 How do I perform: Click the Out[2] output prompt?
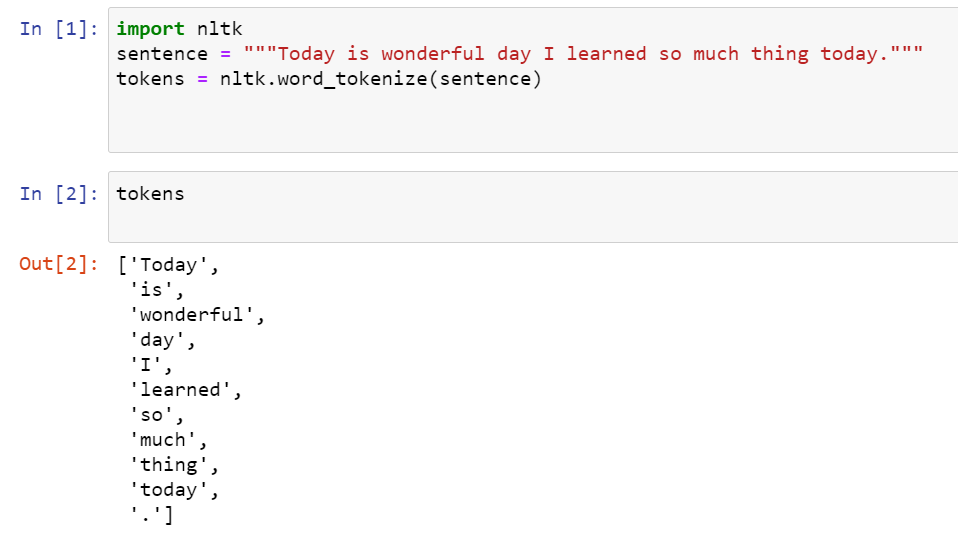pyautogui.click(x=59, y=264)
